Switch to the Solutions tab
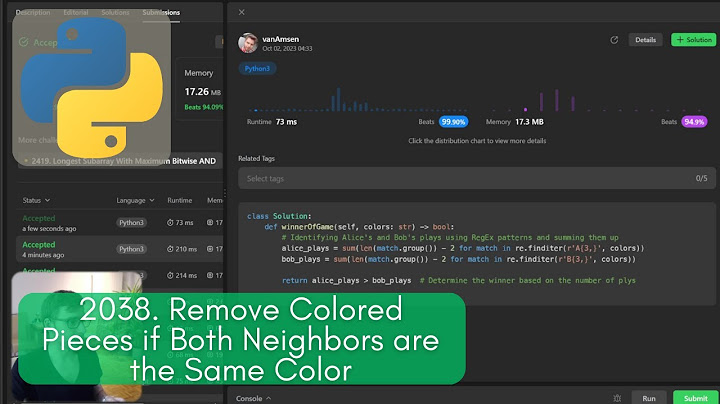The image size is (720, 404). 115,12
